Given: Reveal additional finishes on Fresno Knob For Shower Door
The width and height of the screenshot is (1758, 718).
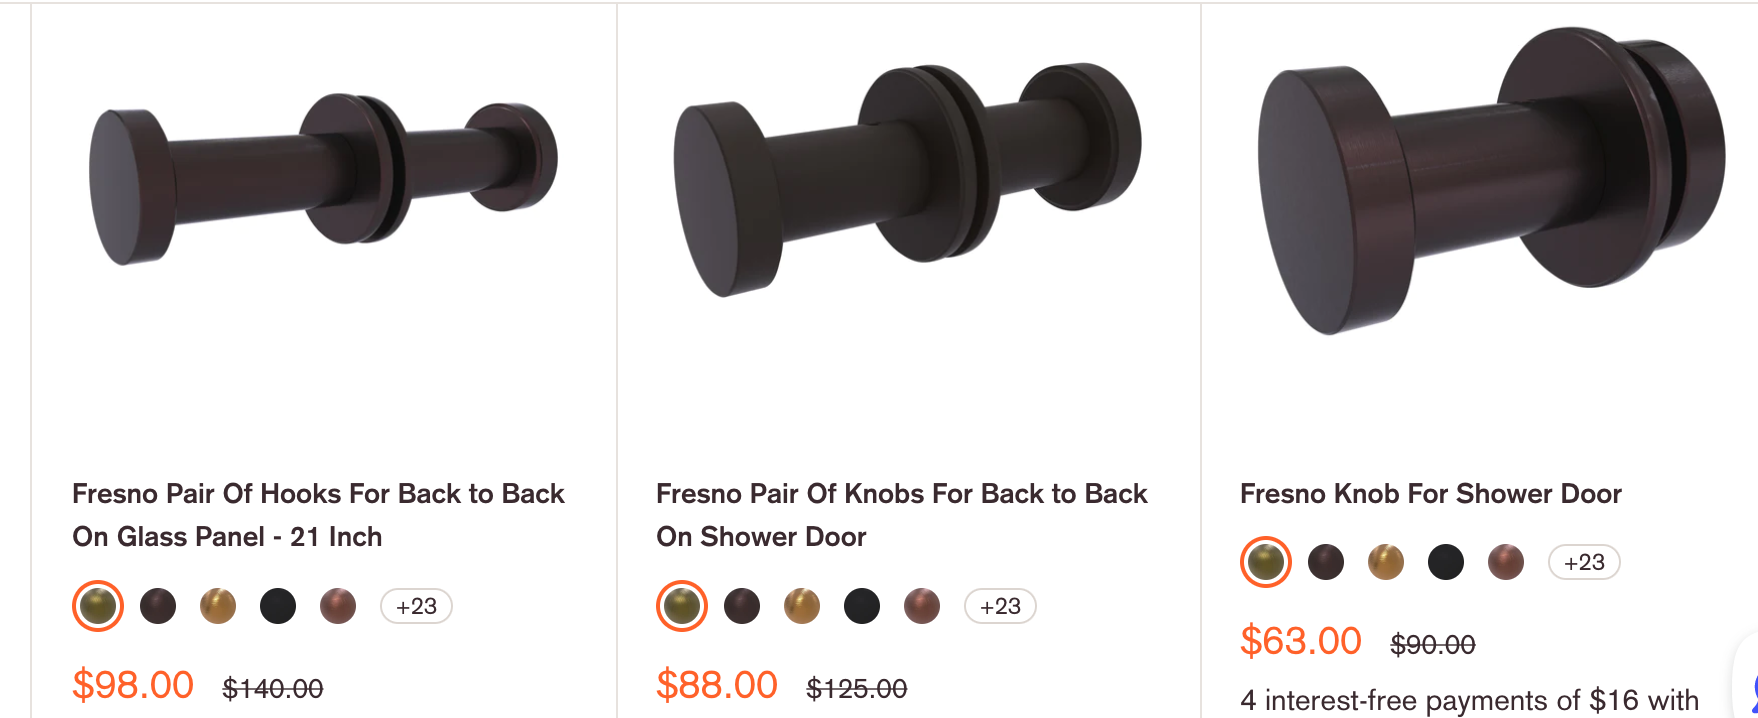Looking at the screenshot, I should click(x=1583, y=562).
